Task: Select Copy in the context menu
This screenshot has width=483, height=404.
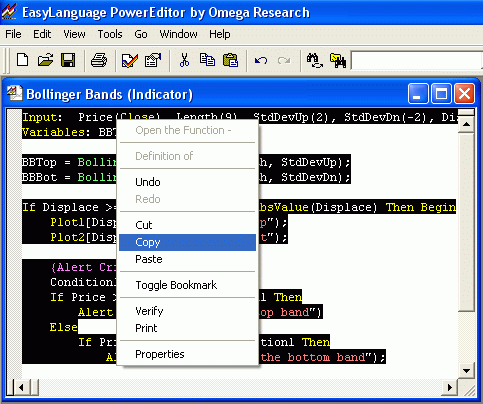Action: click(x=187, y=242)
